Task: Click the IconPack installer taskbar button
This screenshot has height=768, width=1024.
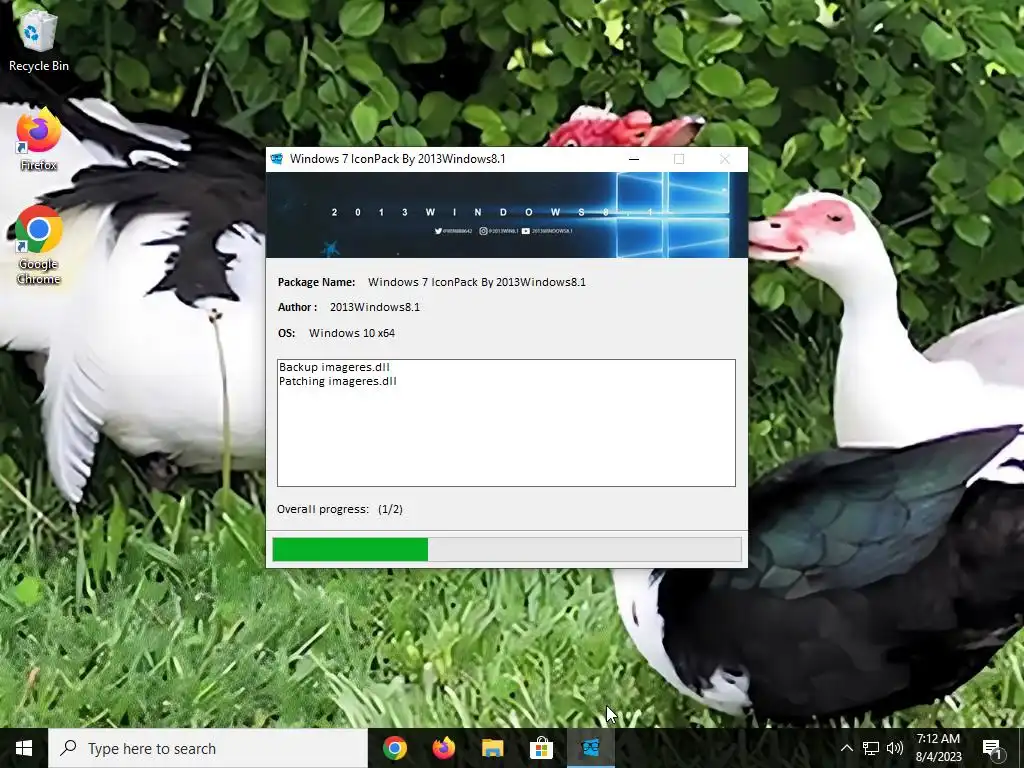Action: click(x=590, y=748)
